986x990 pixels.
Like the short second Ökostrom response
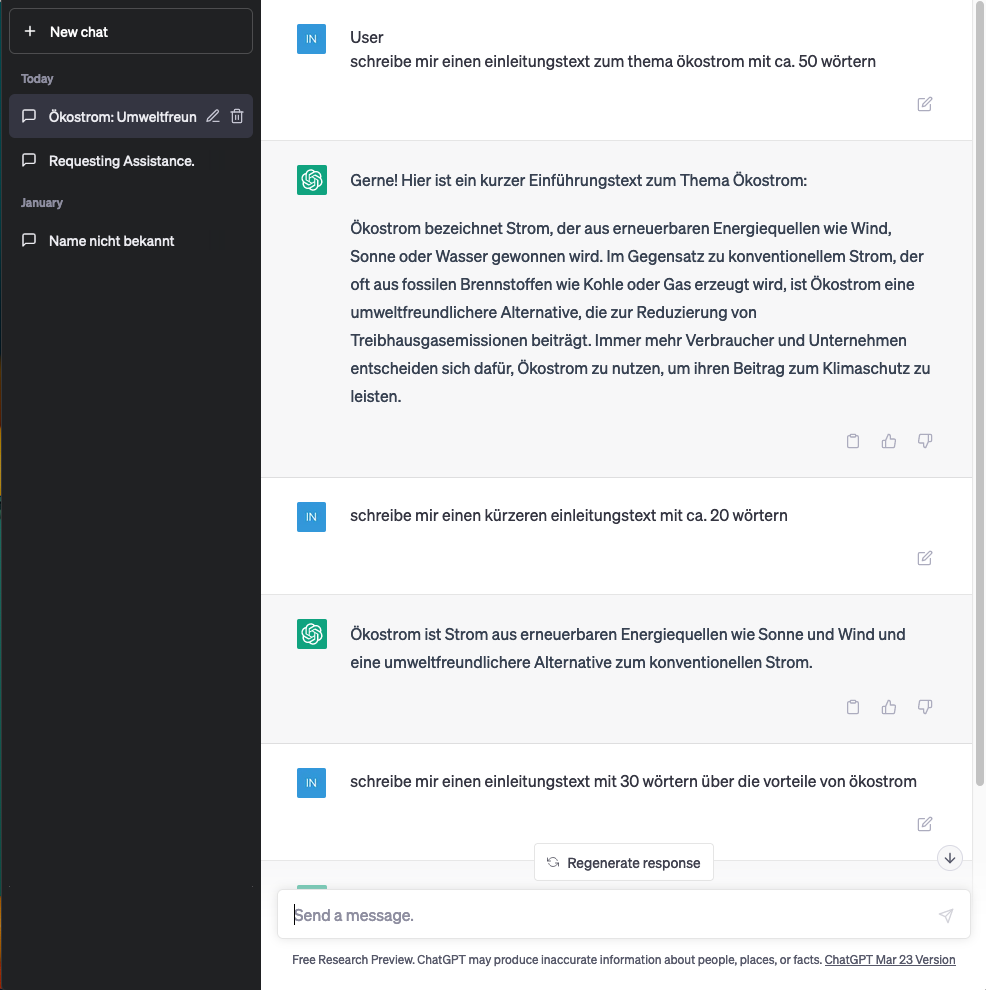pos(889,707)
